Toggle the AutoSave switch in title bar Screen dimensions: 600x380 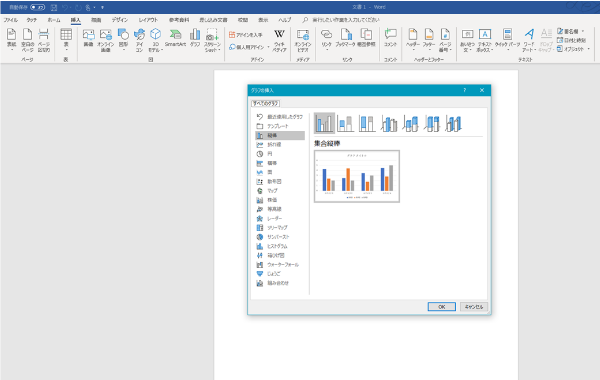tap(38, 7)
